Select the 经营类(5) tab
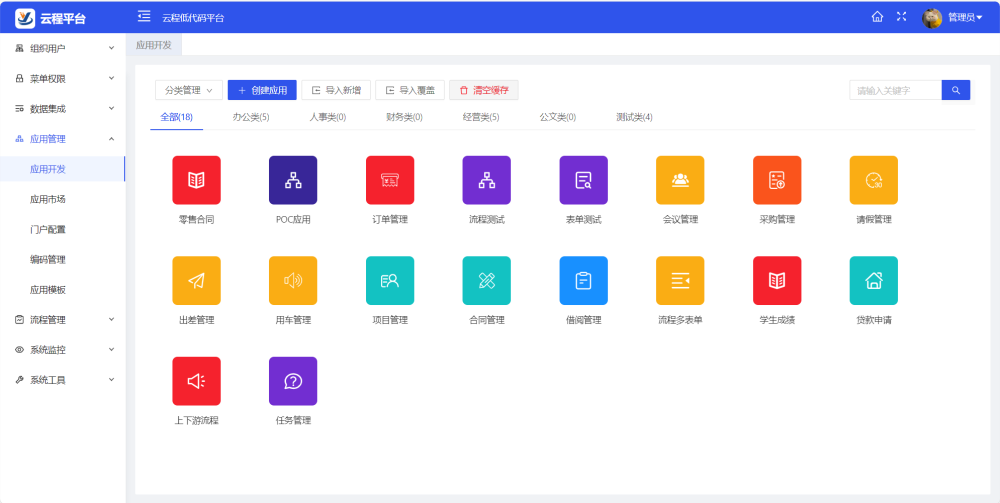The width and height of the screenshot is (1000, 503). [x=481, y=117]
